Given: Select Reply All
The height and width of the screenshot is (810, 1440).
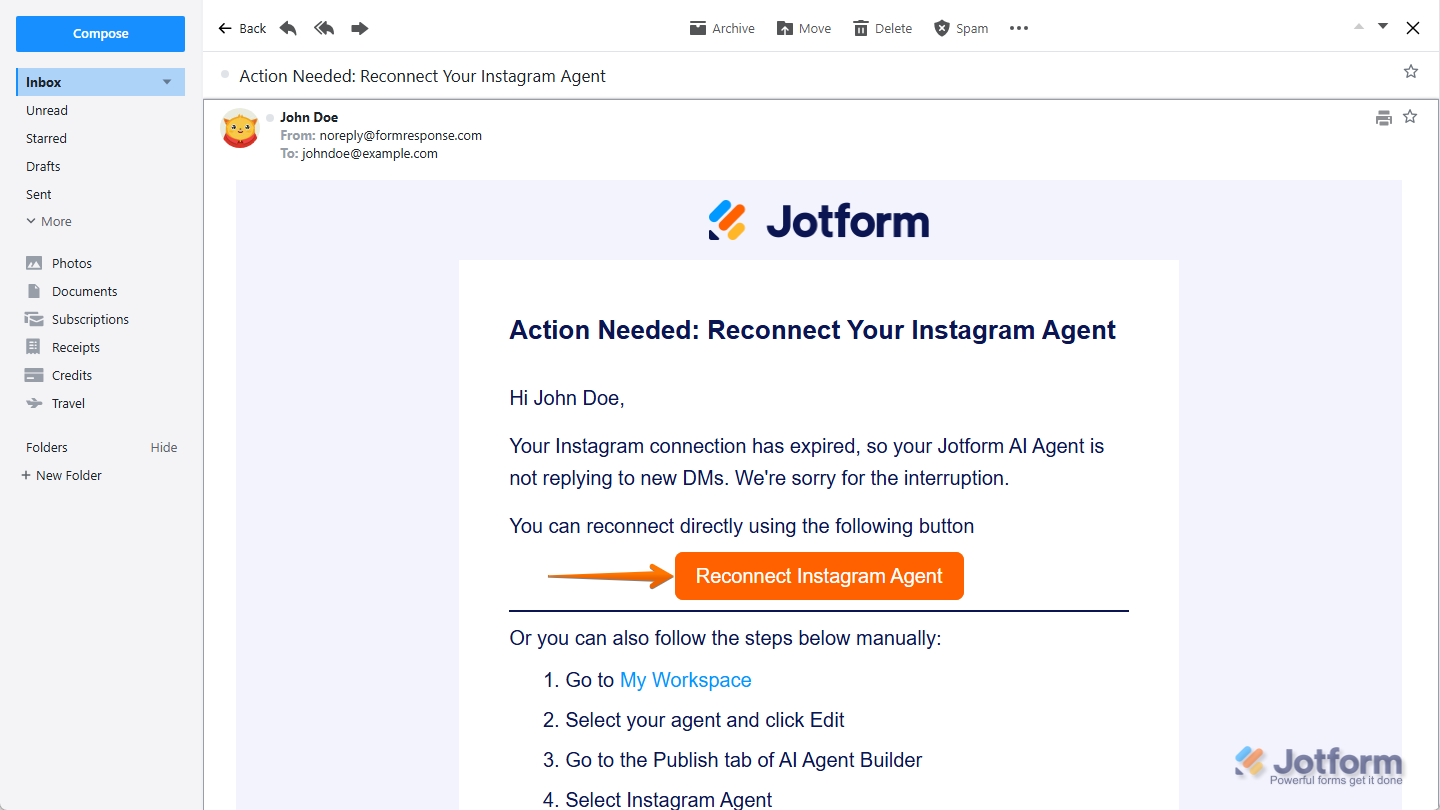Looking at the screenshot, I should point(323,27).
